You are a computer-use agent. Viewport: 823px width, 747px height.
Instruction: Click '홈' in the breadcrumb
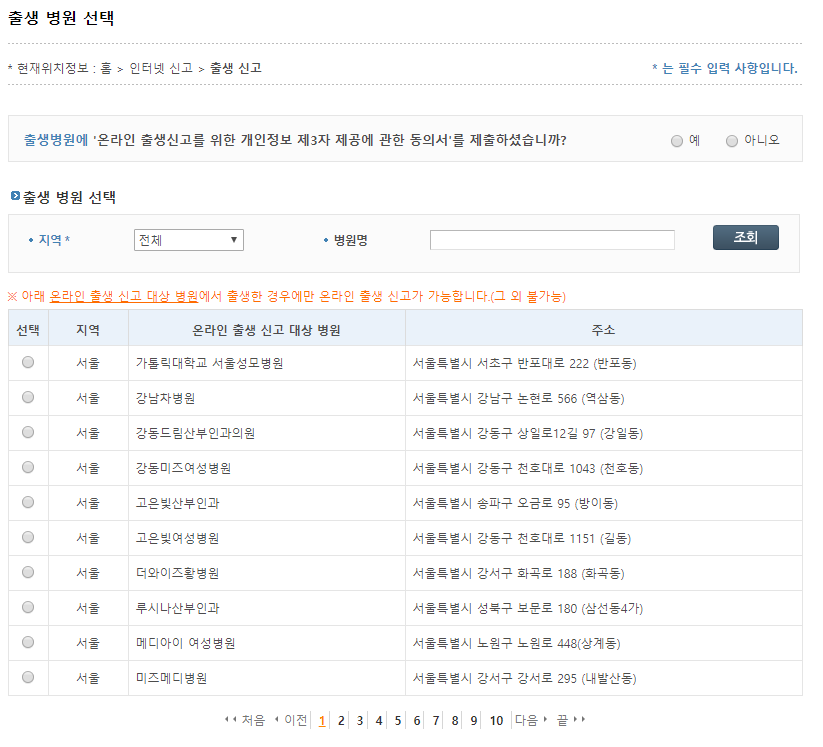106,68
